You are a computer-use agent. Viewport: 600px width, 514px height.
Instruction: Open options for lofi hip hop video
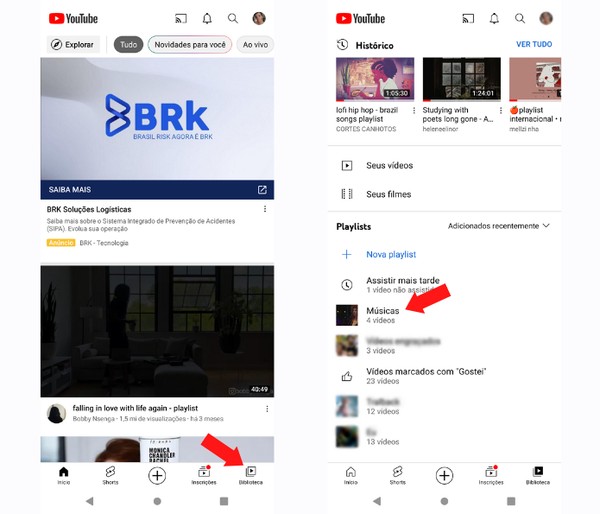pos(414,110)
